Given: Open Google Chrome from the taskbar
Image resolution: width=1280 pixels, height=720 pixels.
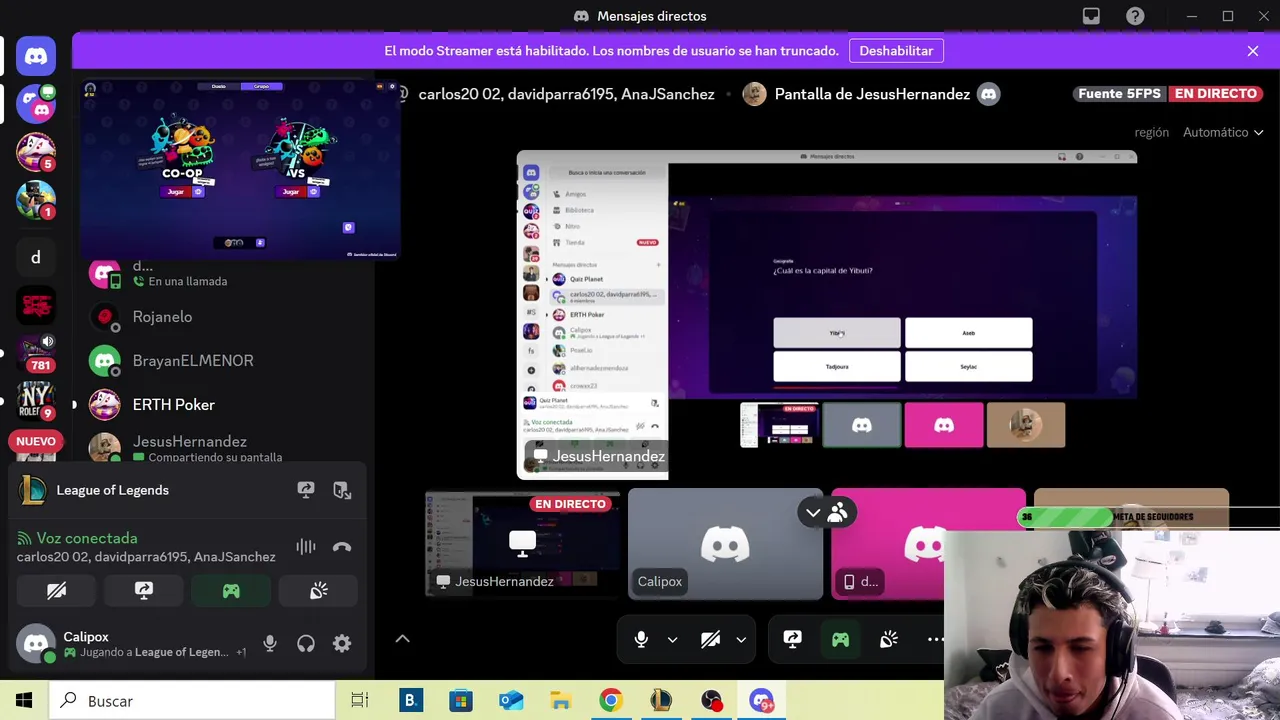Looking at the screenshot, I should (x=610, y=700).
